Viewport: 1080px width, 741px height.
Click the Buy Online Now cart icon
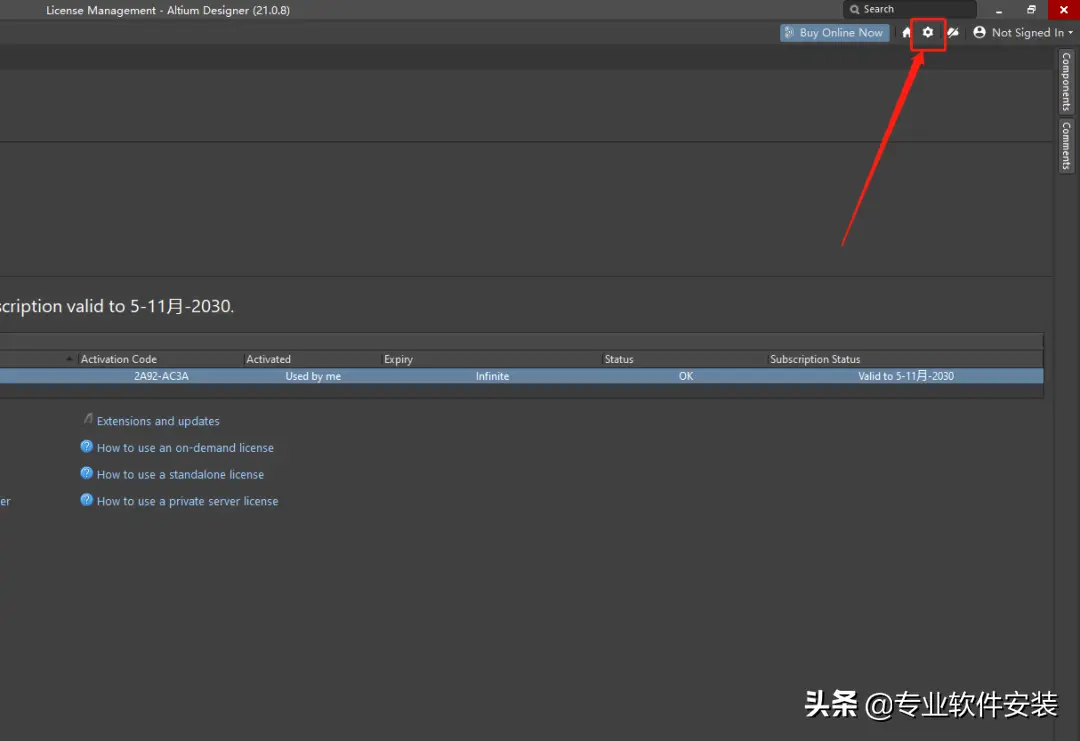click(x=789, y=32)
